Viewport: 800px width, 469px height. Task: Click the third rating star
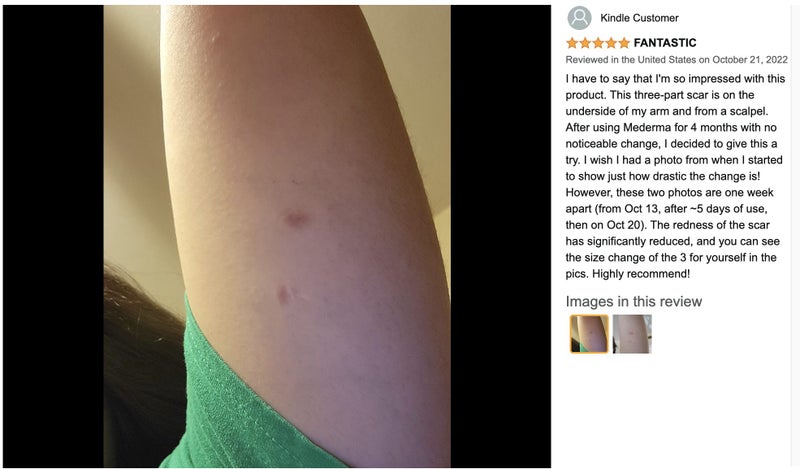pos(598,43)
